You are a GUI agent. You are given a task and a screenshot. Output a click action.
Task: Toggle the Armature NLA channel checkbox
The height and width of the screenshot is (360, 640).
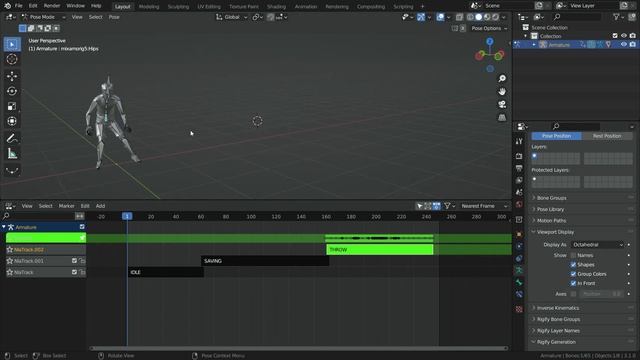tap(82, 227)
